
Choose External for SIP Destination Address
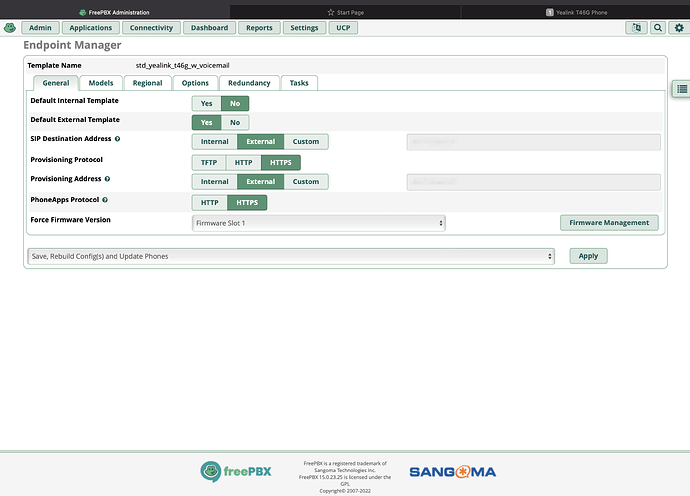[261, 142]
